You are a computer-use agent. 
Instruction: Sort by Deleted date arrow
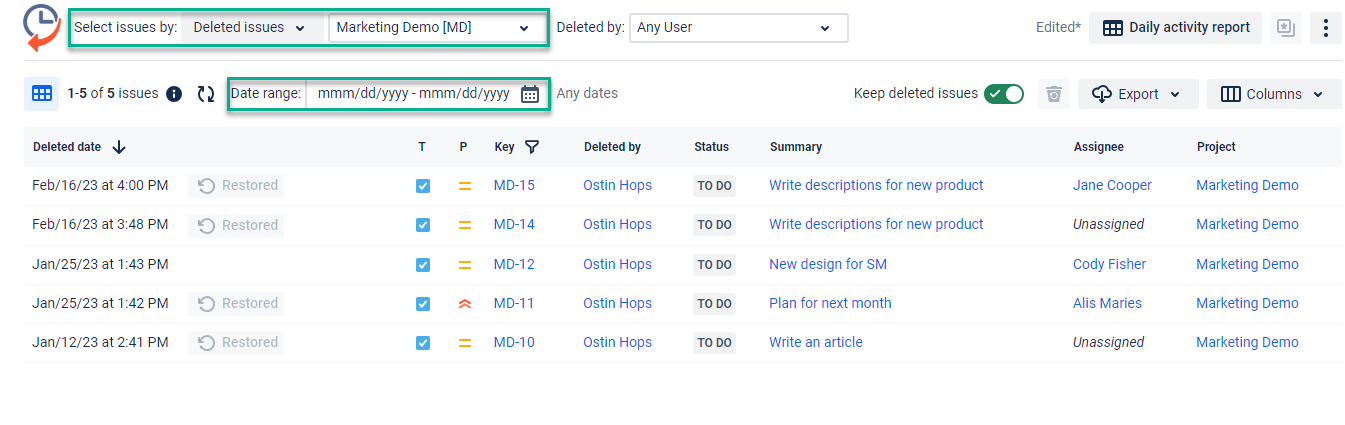[x=119, y=147]
